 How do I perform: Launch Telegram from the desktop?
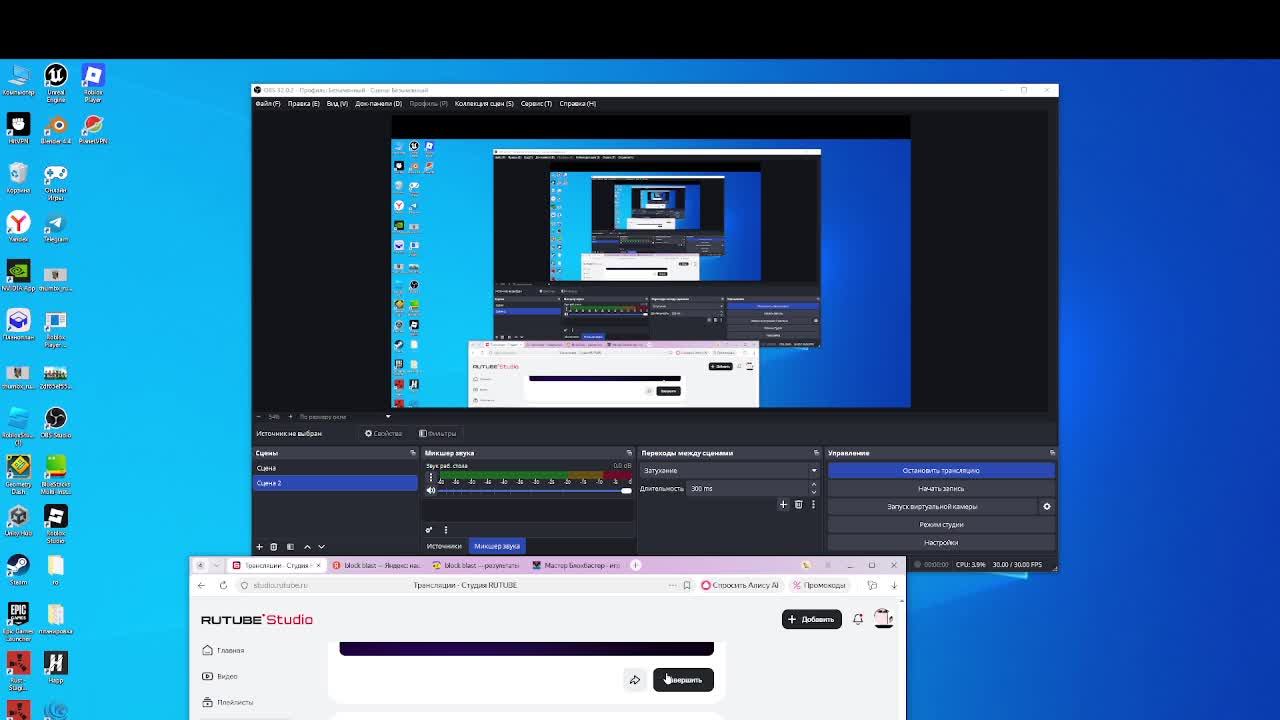point(56,229)
